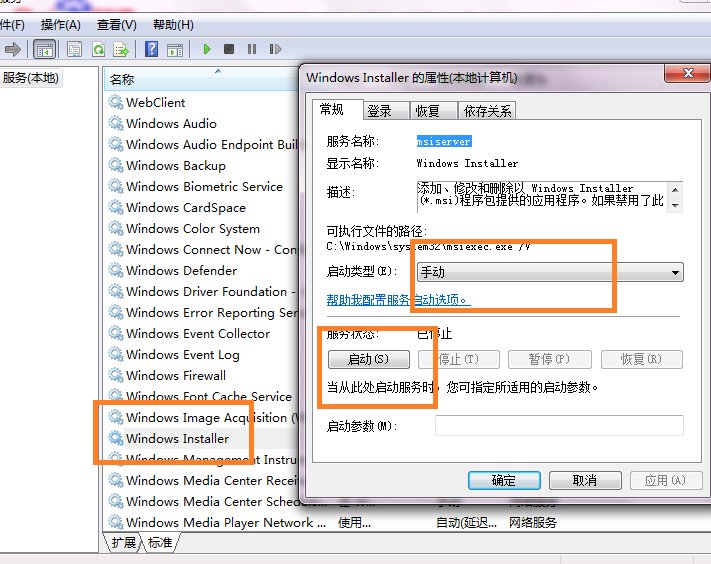The image size is (711, 564).
Task: Switch to the 标准 view tab
Action: [x=160, y=542]
